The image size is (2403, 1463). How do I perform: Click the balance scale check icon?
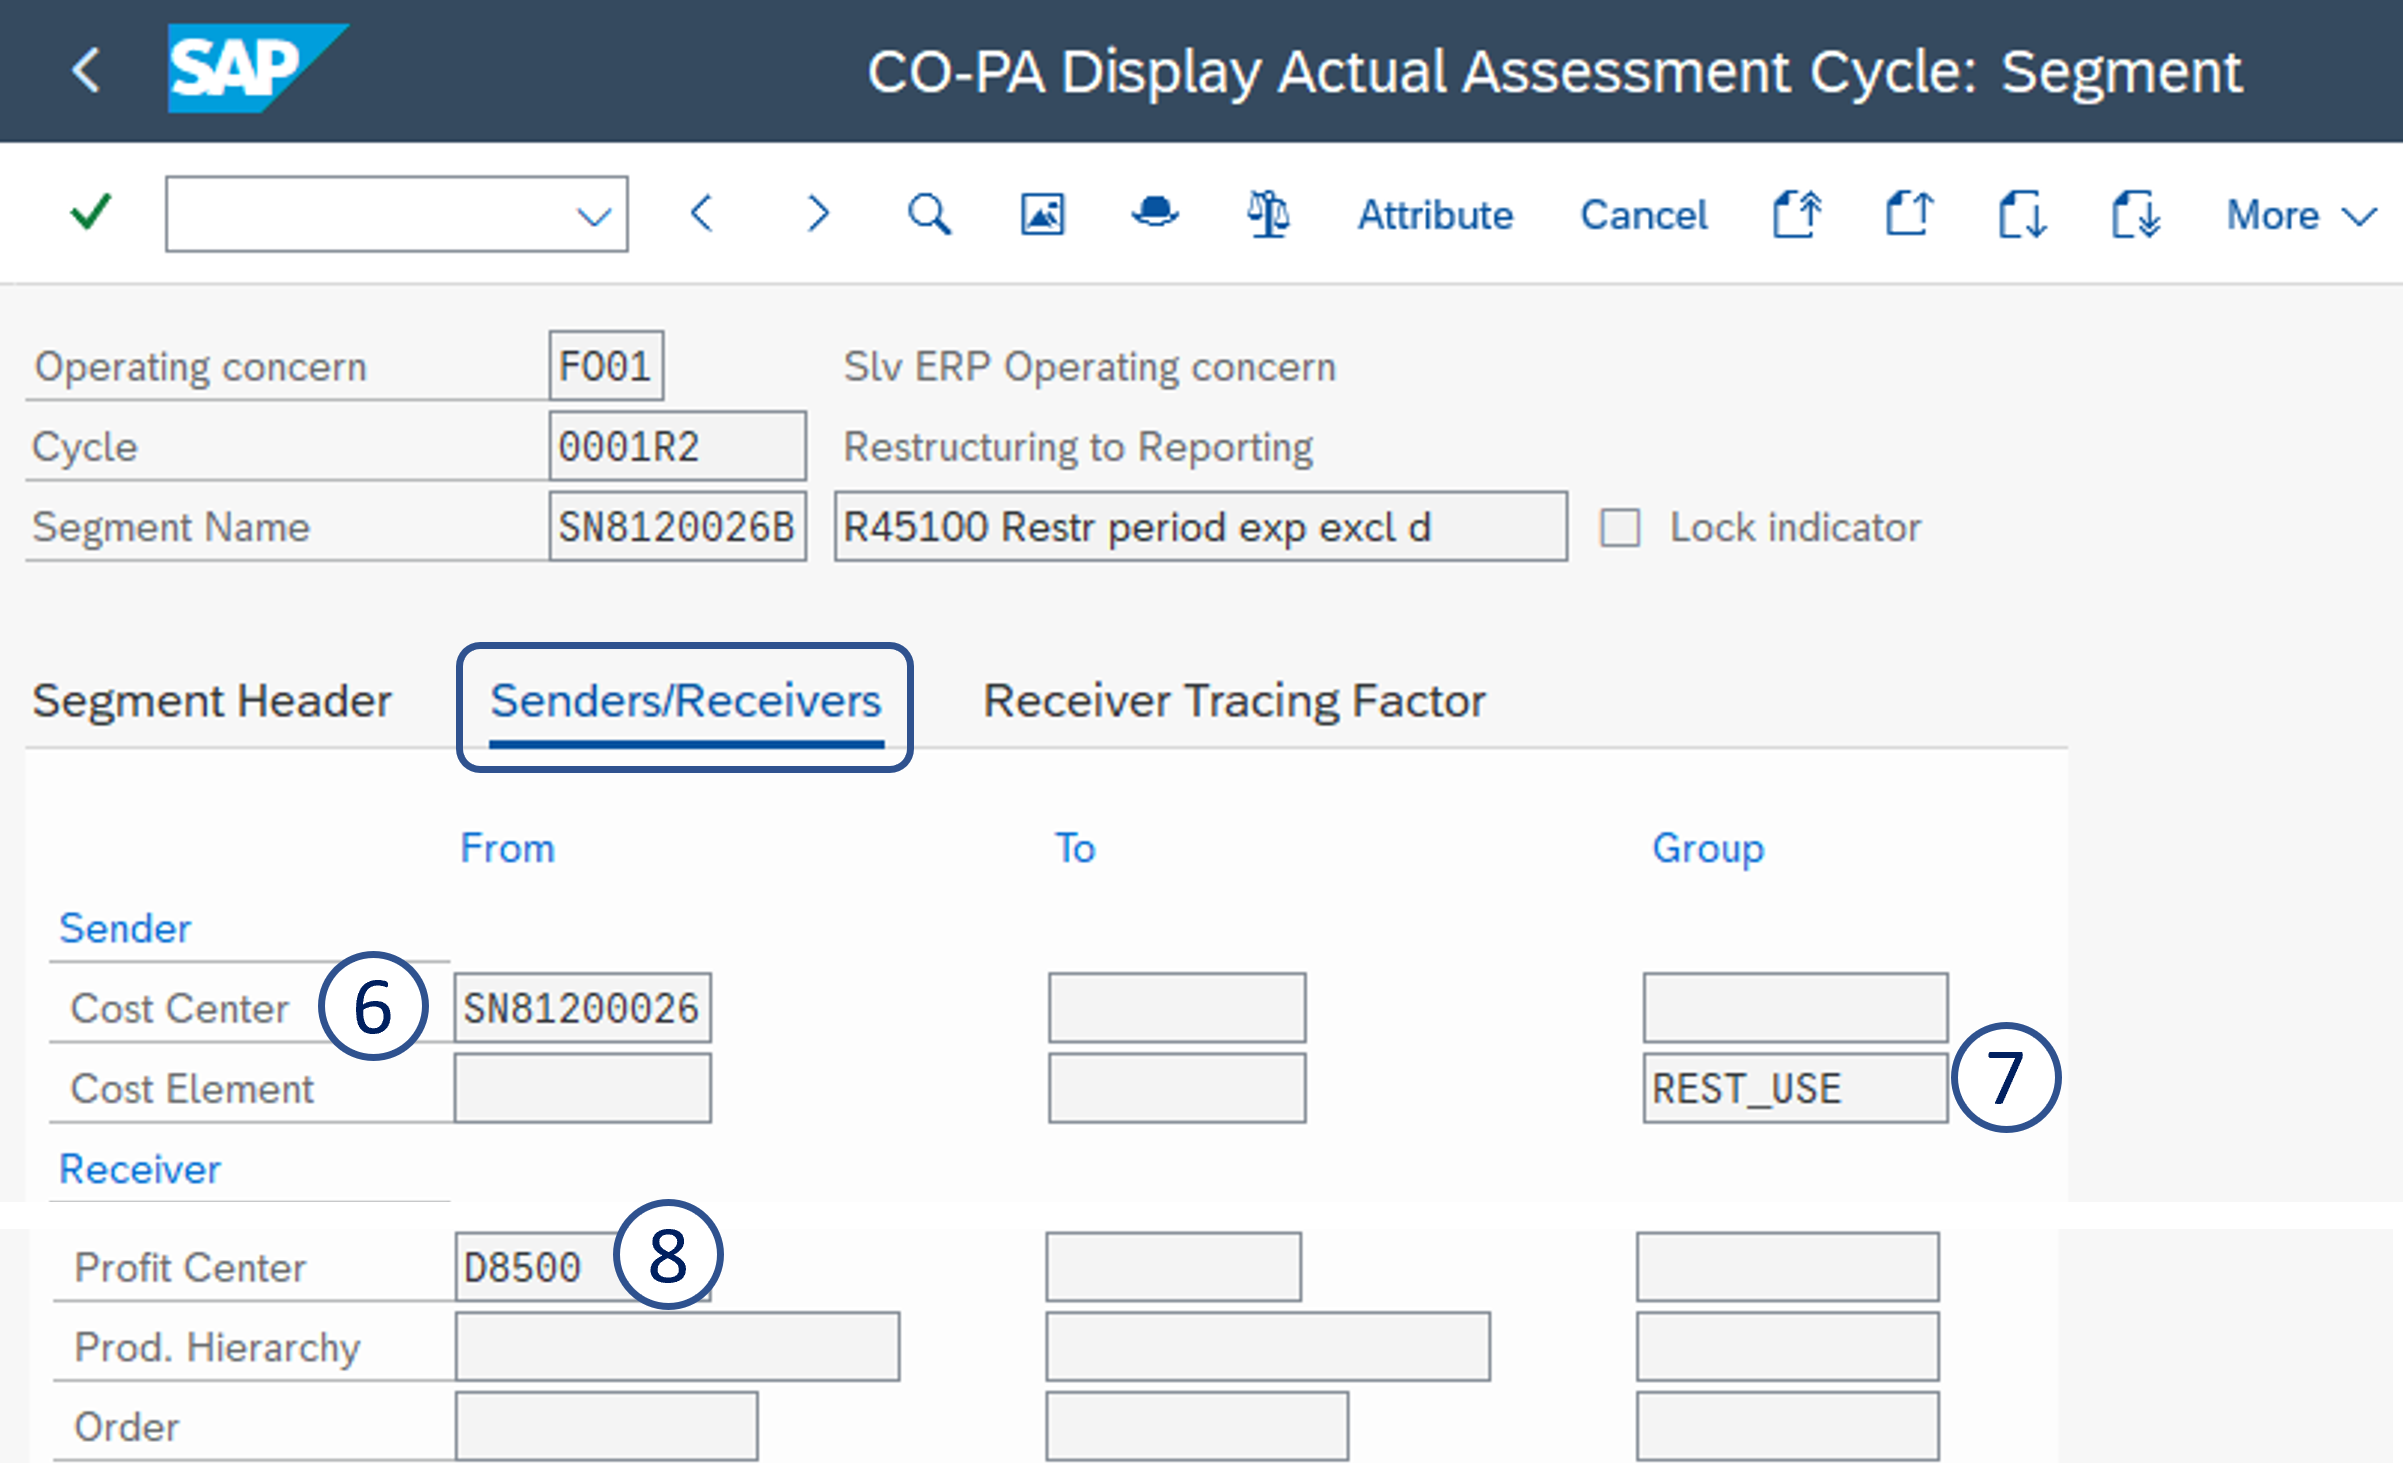[x=1268, y=214]
